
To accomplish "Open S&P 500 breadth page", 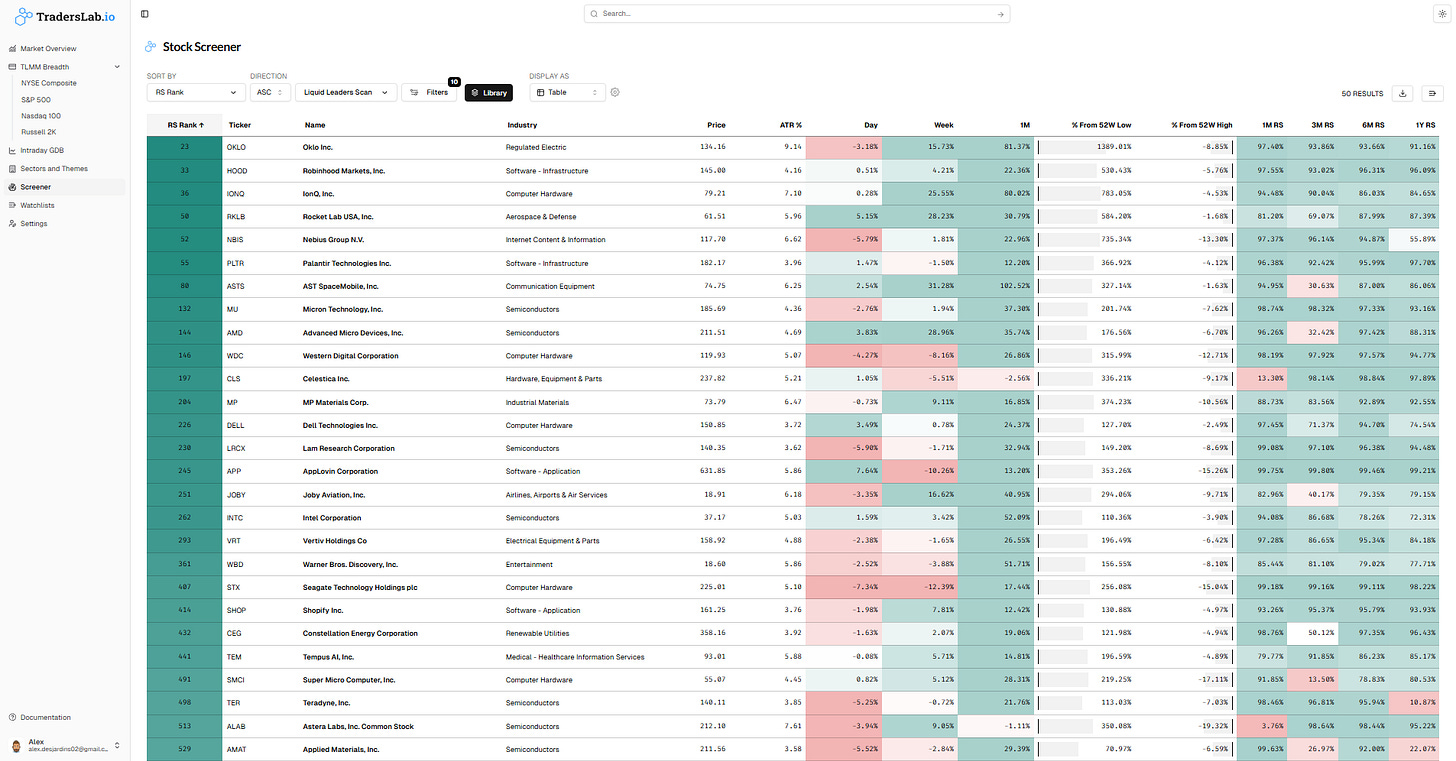I will [x=35, y=100].
